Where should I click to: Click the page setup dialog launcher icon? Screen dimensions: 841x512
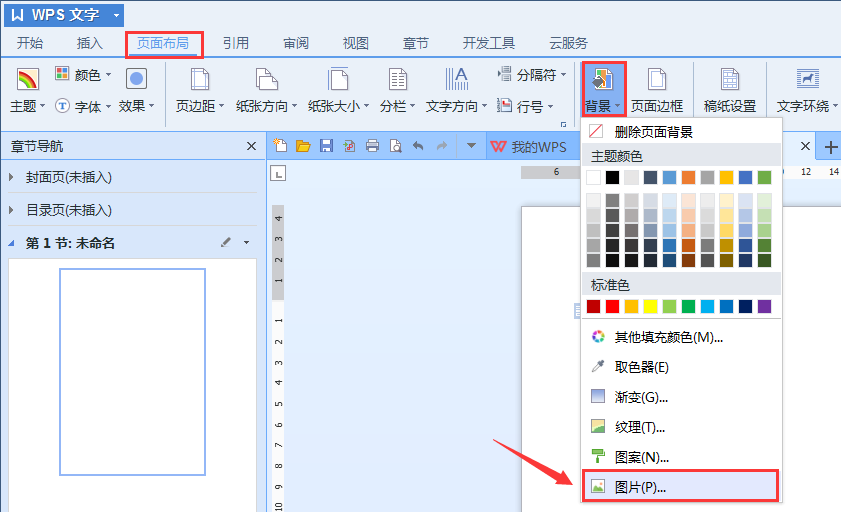click(563, 124)
